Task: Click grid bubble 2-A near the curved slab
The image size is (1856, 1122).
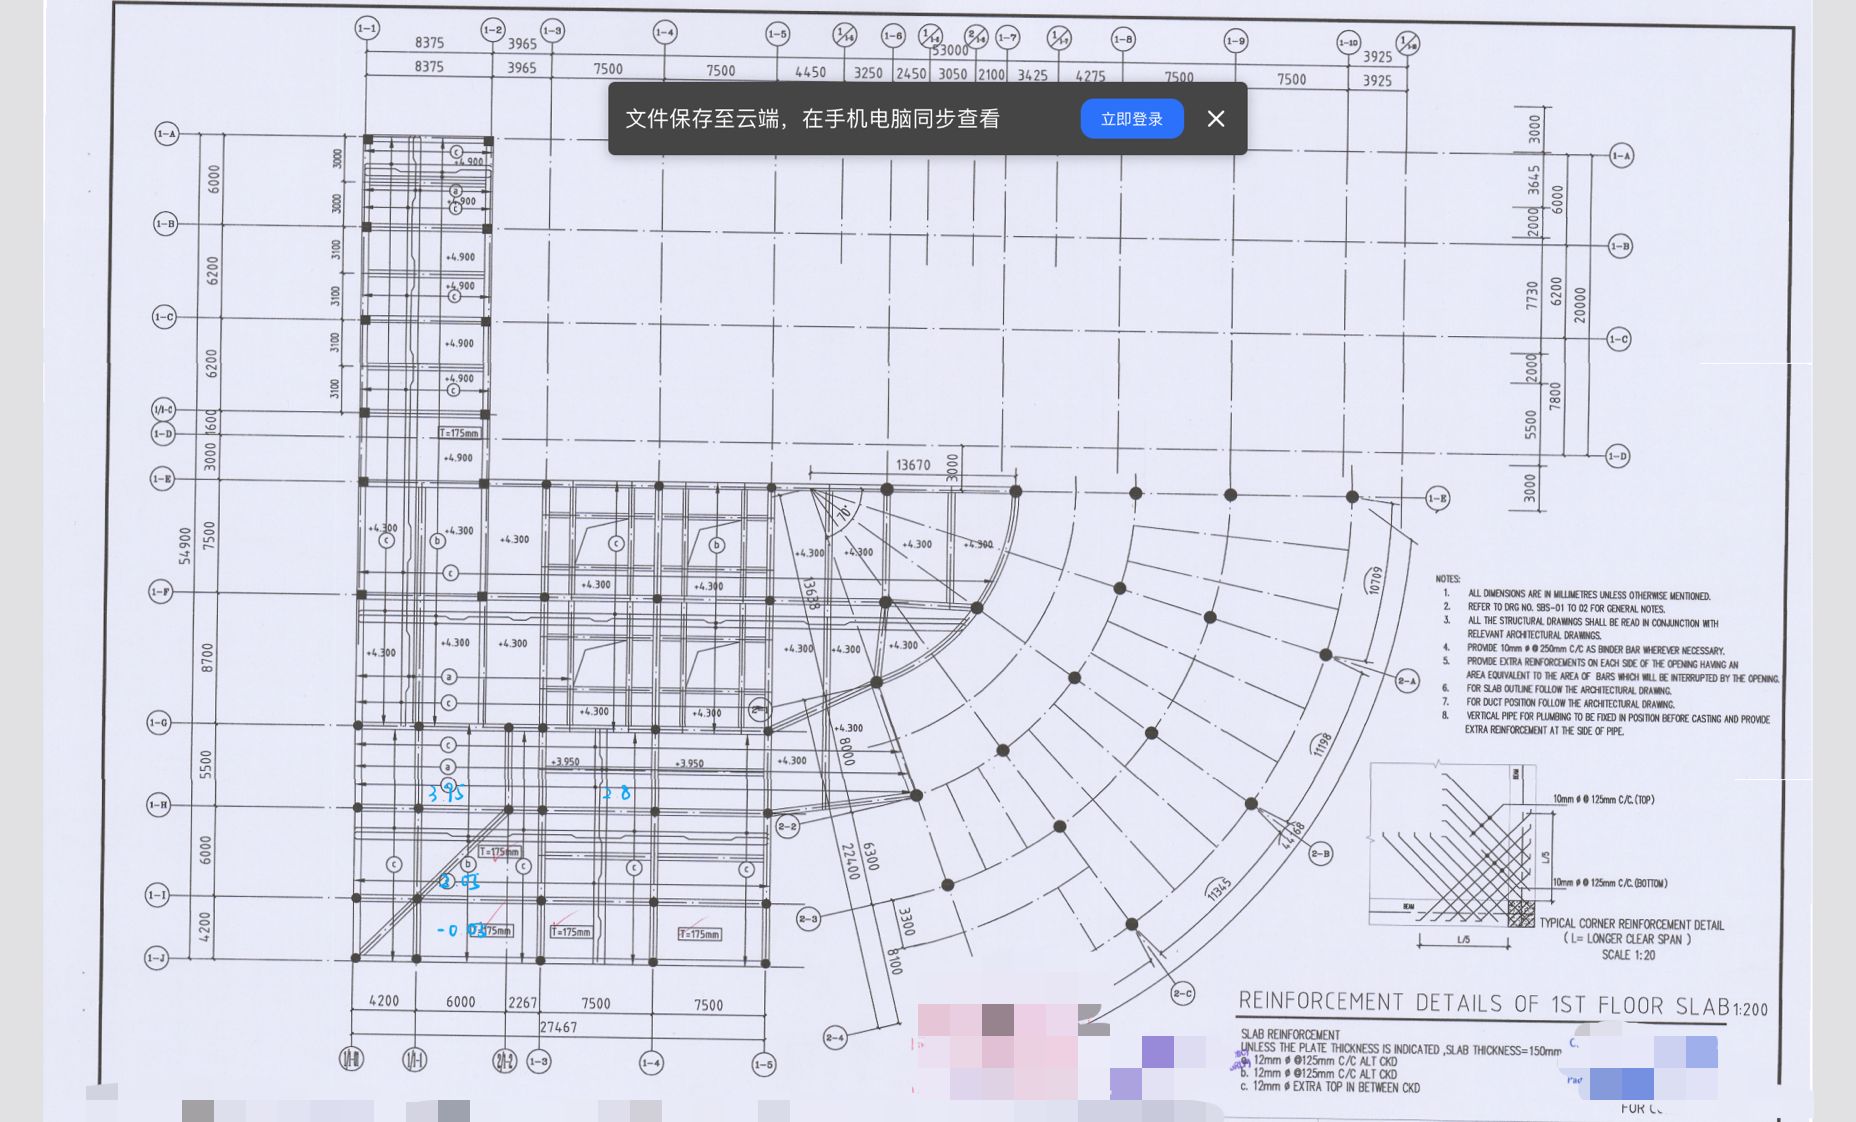Action: [x=1407, y=681]
